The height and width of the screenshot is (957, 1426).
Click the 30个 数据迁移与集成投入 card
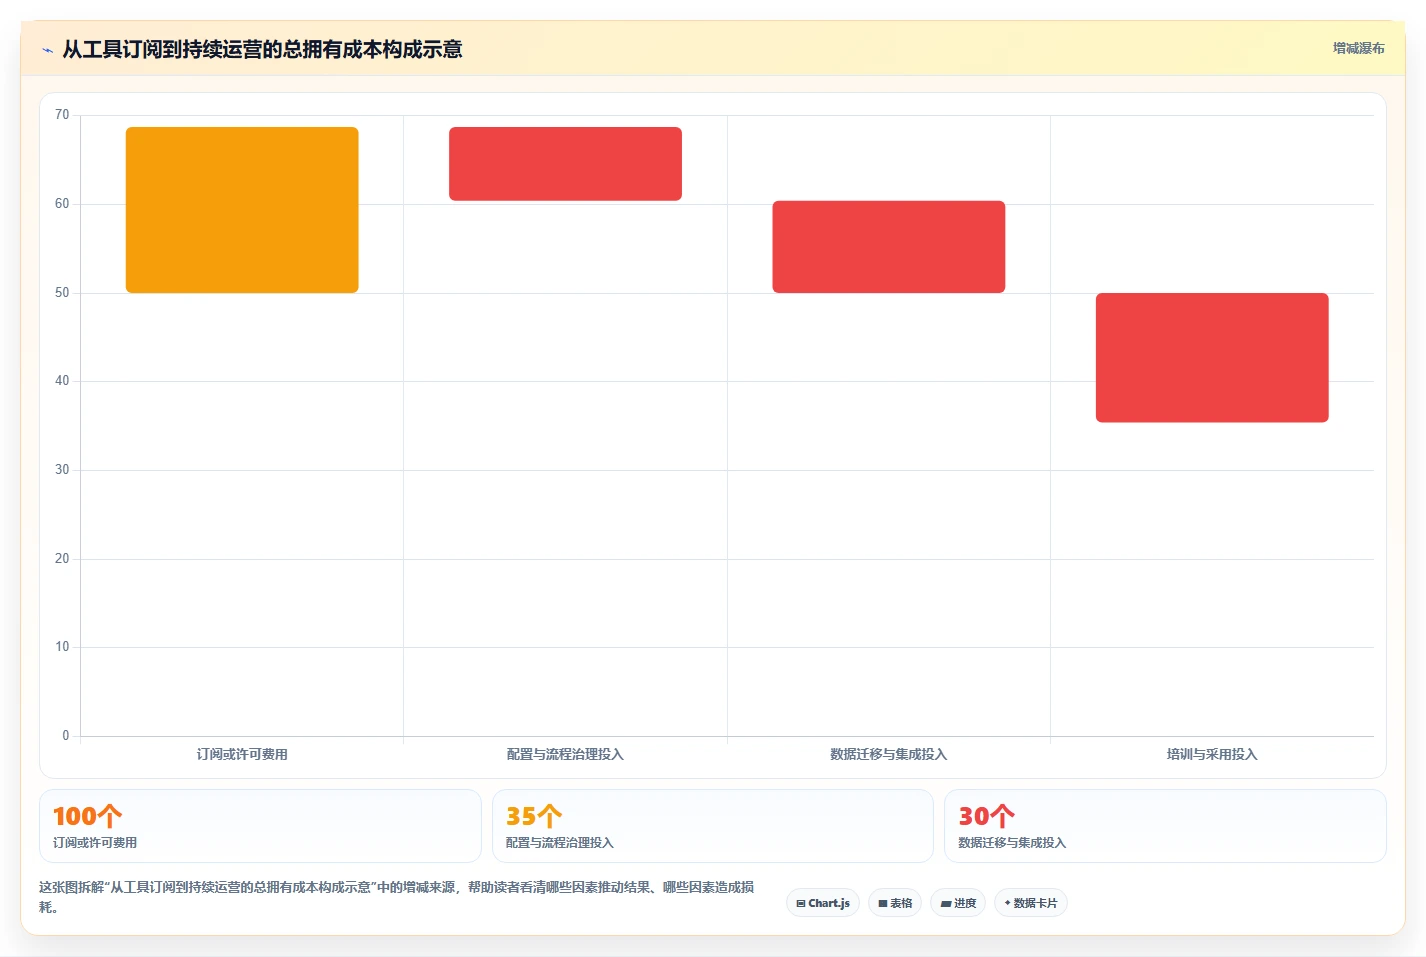pos(1165,826)
